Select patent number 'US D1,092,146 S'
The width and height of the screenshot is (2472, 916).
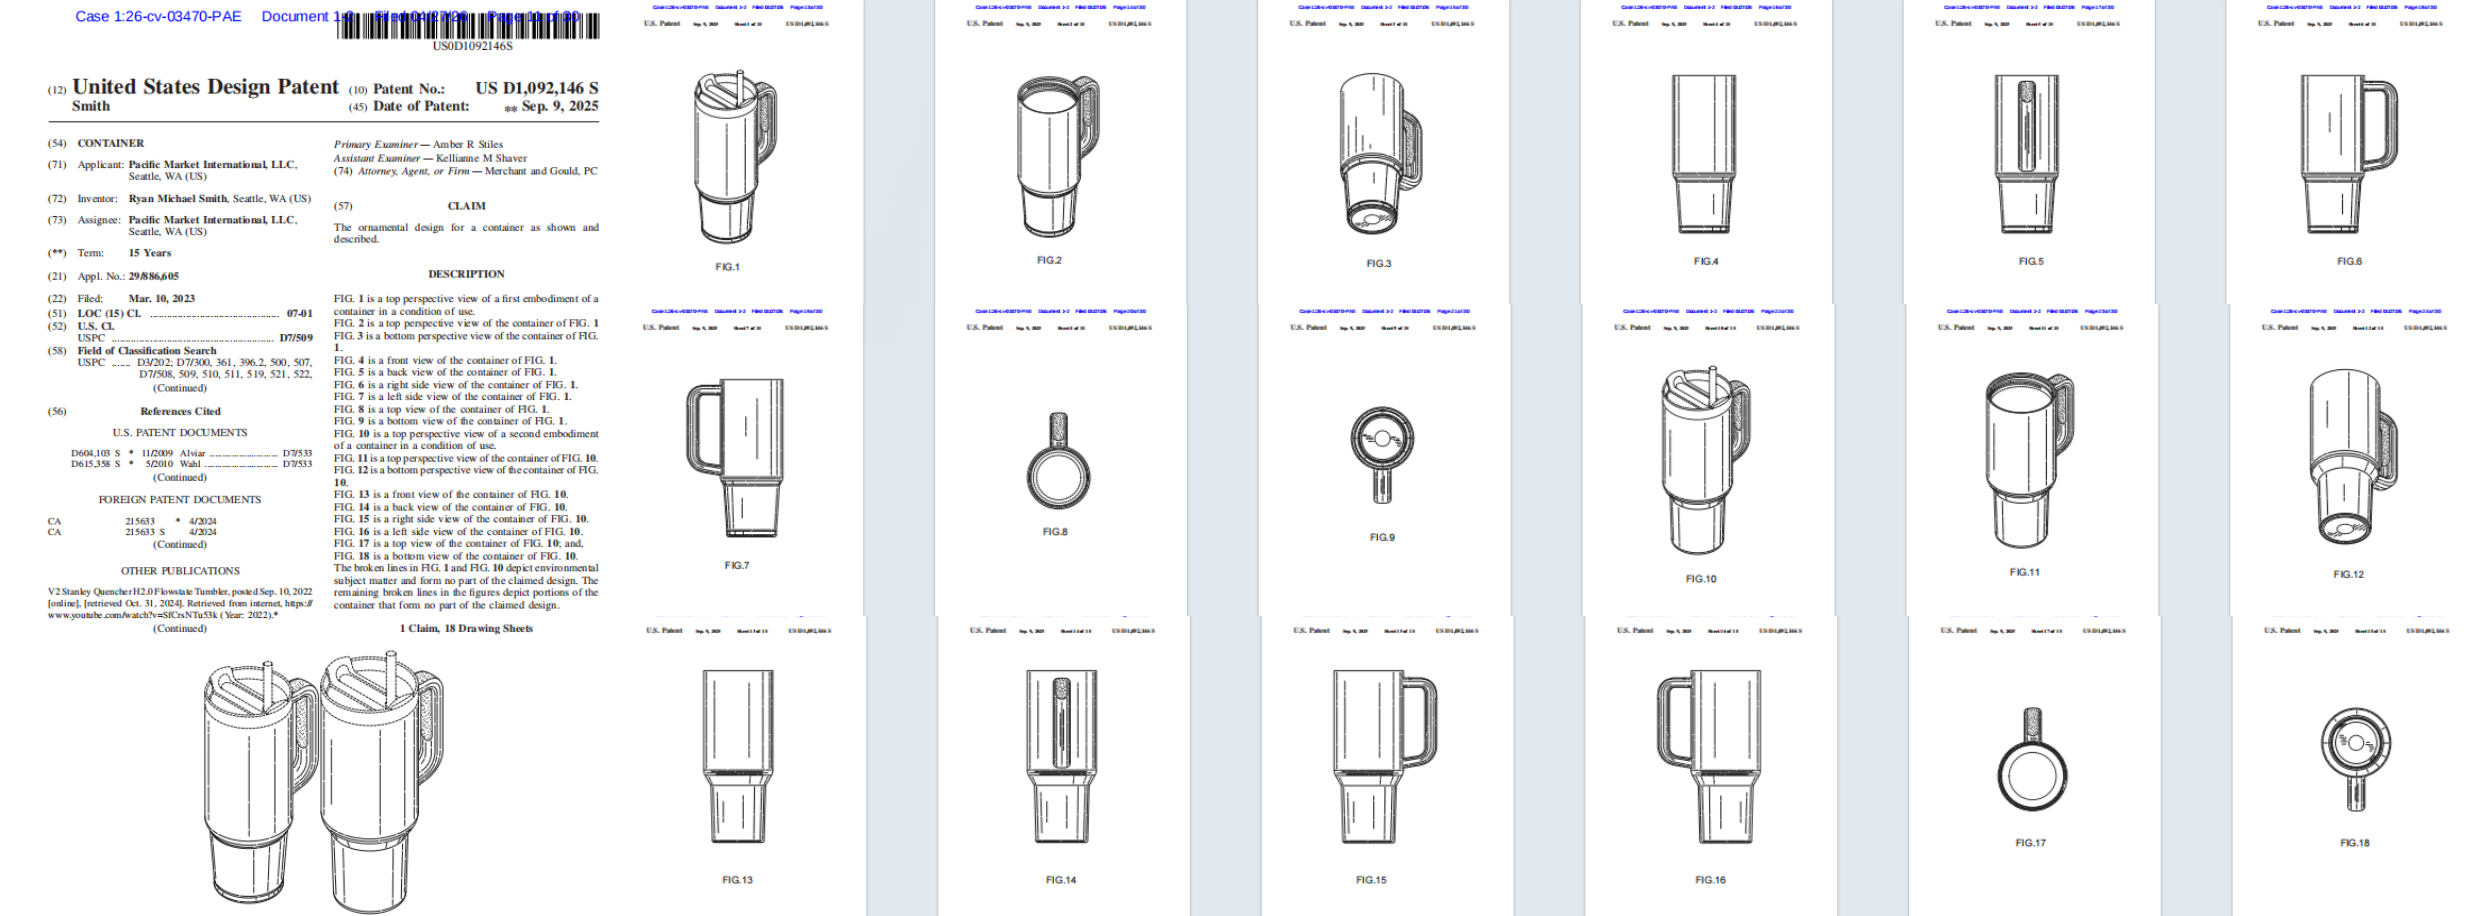[536, 88]
